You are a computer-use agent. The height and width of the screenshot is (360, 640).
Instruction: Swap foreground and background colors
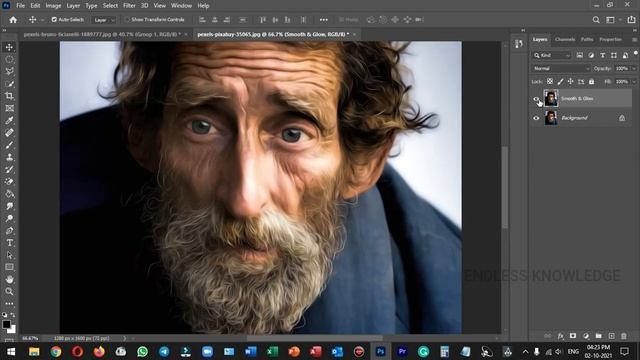(13, 315)
